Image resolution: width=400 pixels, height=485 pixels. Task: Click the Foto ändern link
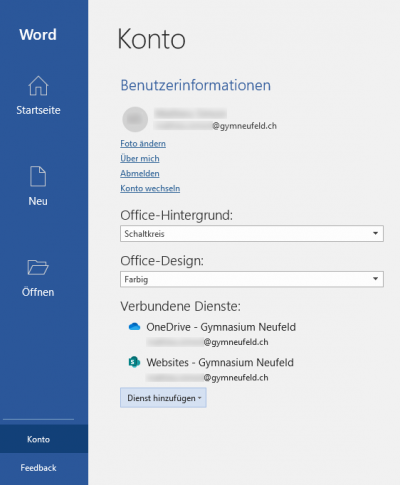coord(143,144)
